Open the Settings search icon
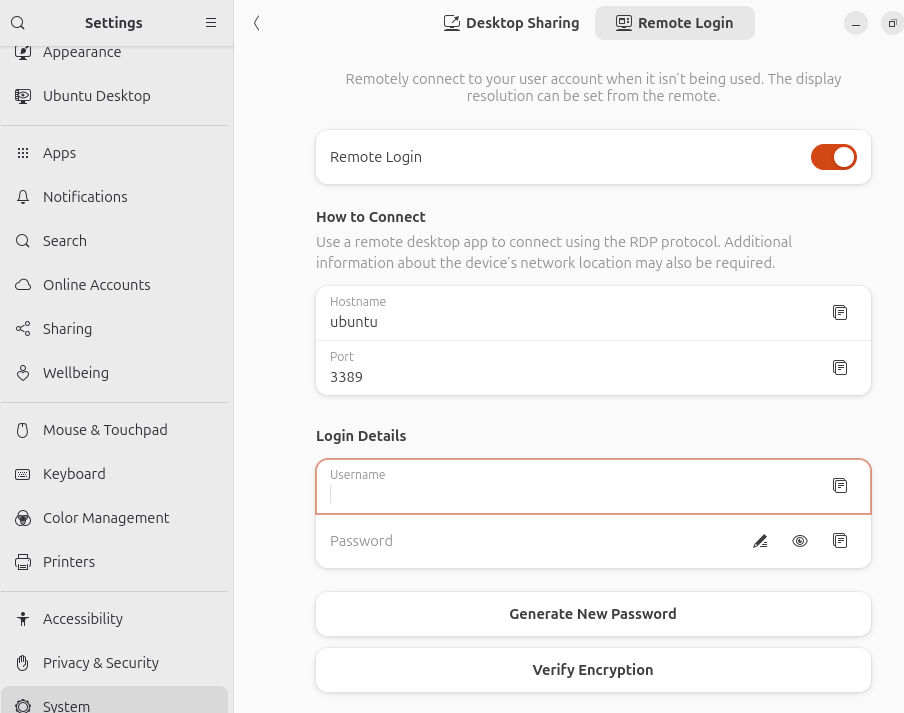Image resolution: width=904 pixels, height=713 pixels. 18,23
